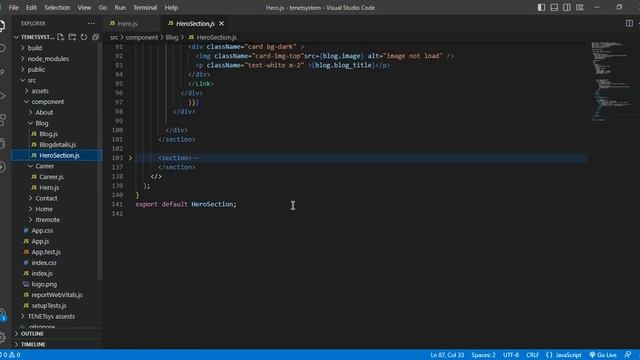Open the Selection menu
640x360 pixels.
coord(57,7)
